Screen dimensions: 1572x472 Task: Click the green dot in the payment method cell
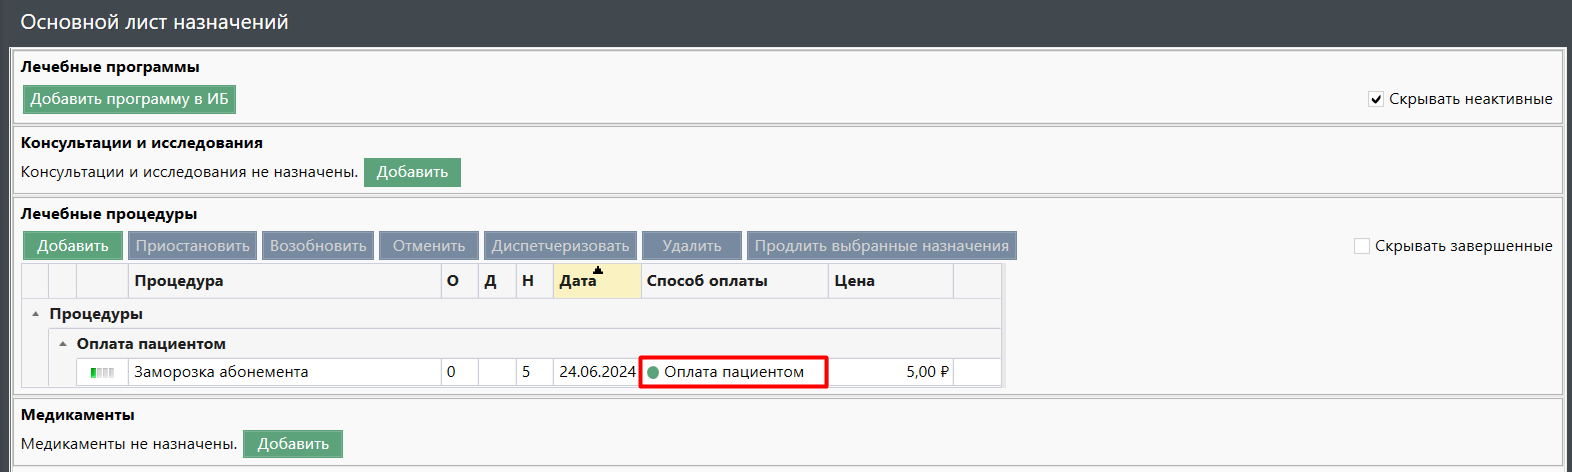pyautogui.click(x=653, y=373)
